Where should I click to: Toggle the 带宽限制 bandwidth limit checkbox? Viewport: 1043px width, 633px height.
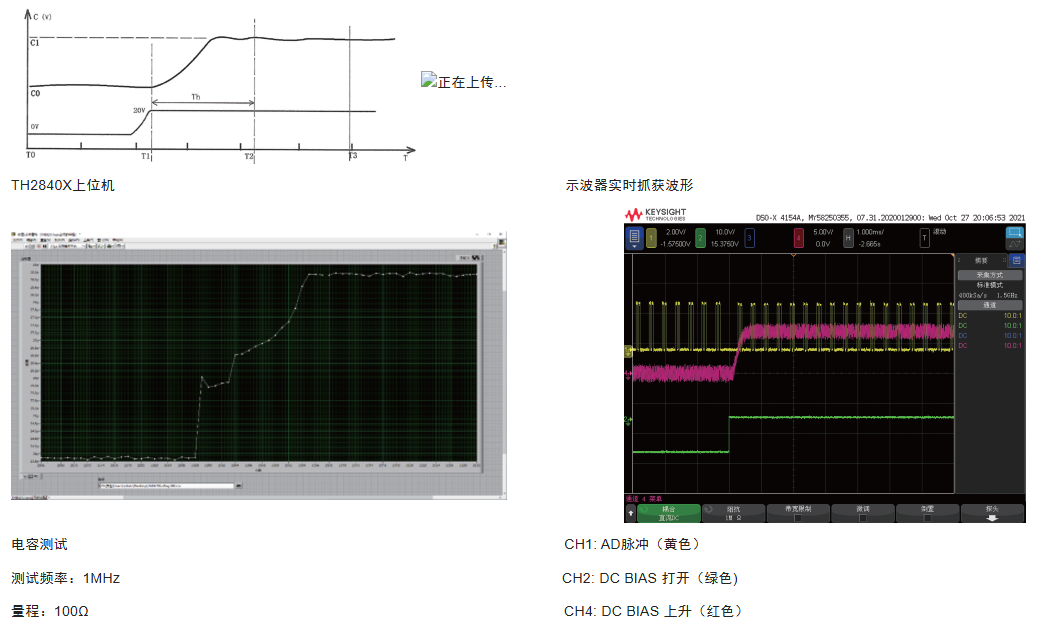pos(798,518)
